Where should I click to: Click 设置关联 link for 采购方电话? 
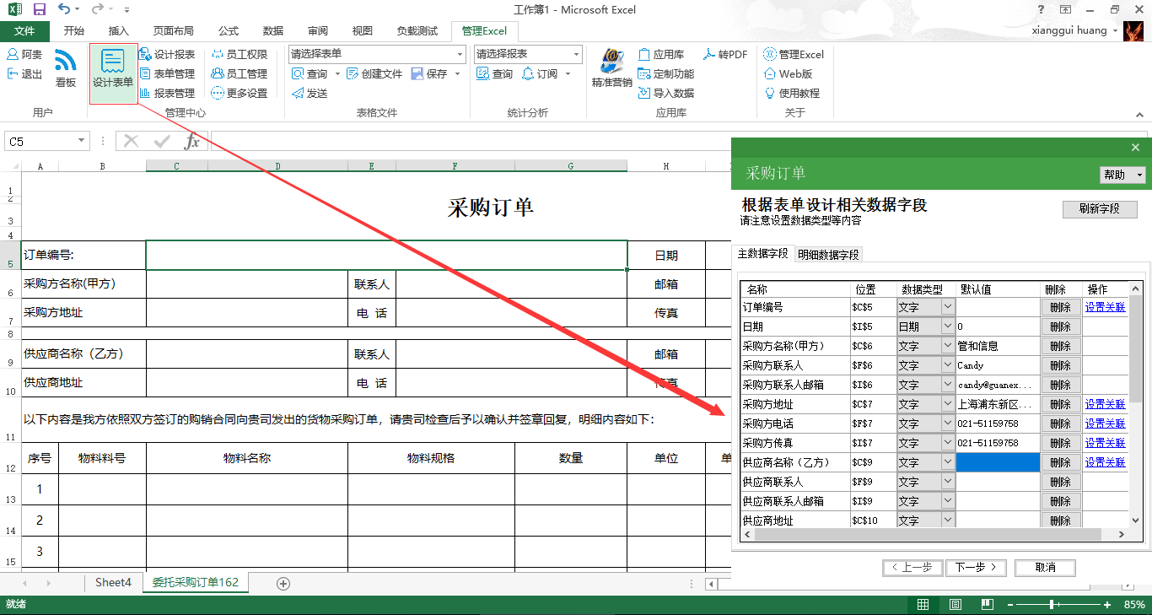[1105, 423]
